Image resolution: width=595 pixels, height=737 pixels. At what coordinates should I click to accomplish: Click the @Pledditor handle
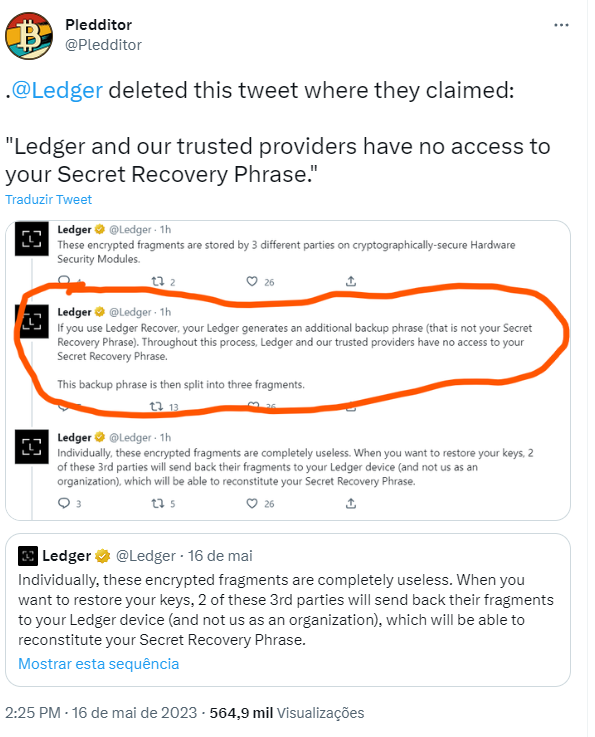point(103,45)
